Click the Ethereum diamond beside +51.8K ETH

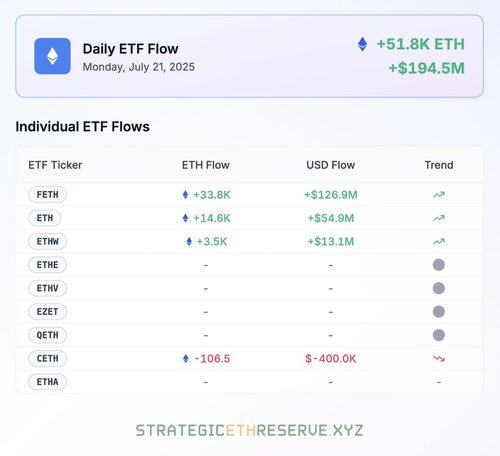coord(362,44)
